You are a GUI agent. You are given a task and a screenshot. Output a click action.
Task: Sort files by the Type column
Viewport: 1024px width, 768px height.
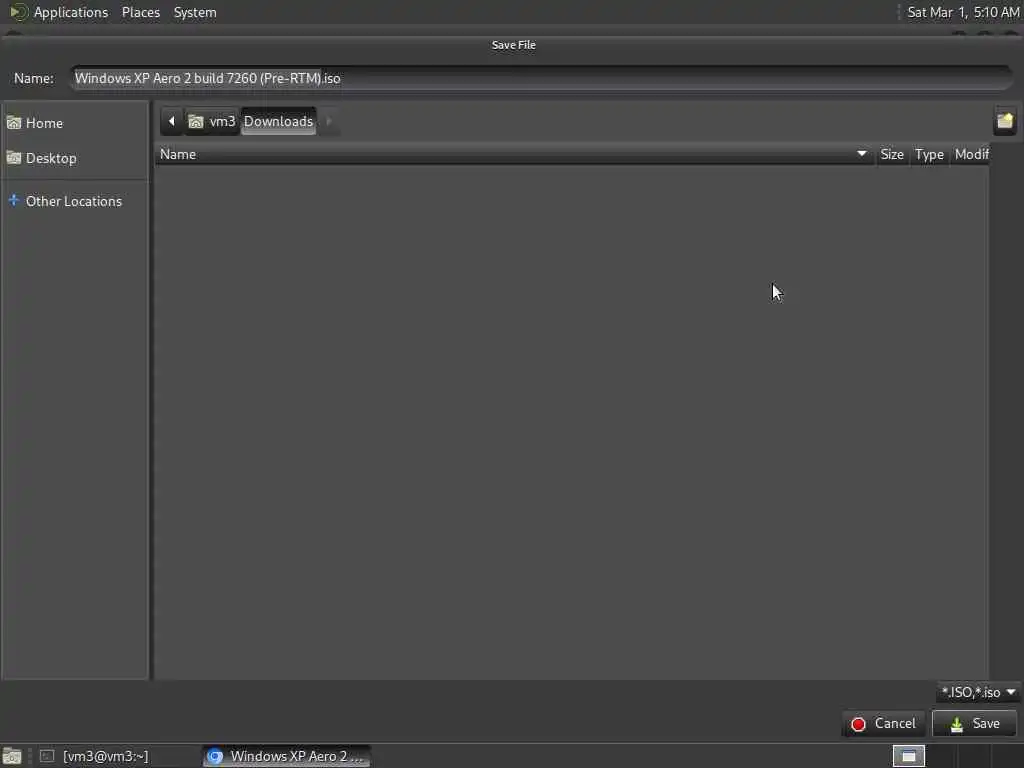929,155
